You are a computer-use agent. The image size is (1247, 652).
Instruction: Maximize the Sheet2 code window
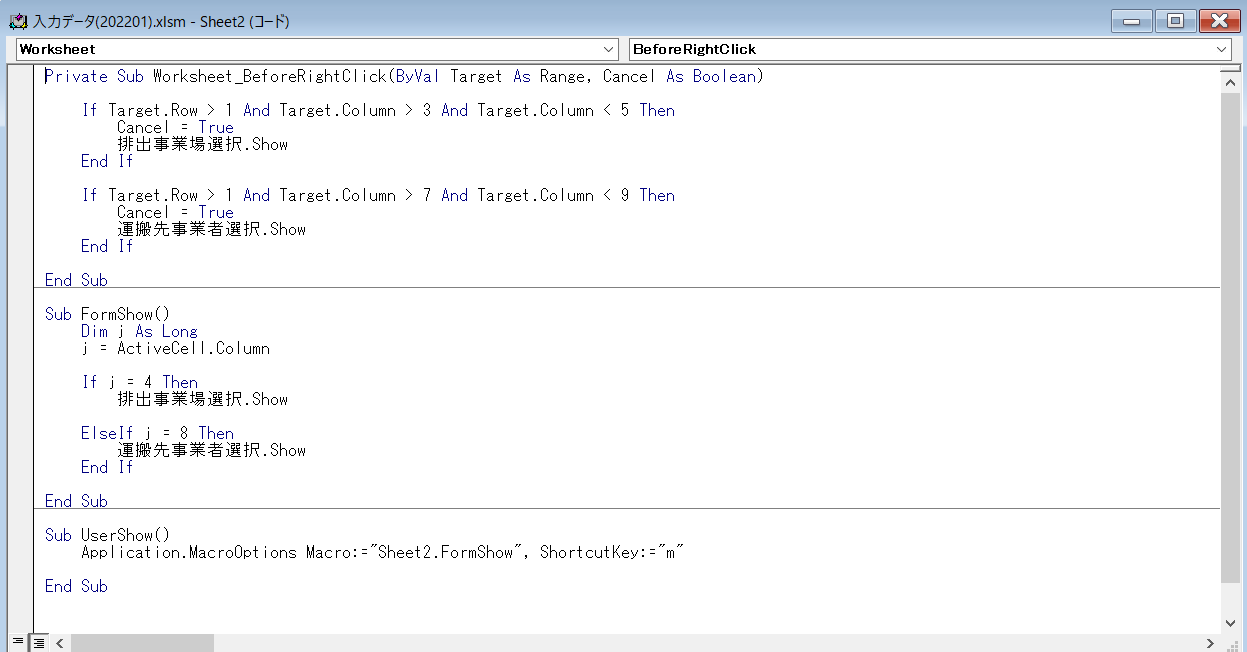click(x=1176, y=21)
